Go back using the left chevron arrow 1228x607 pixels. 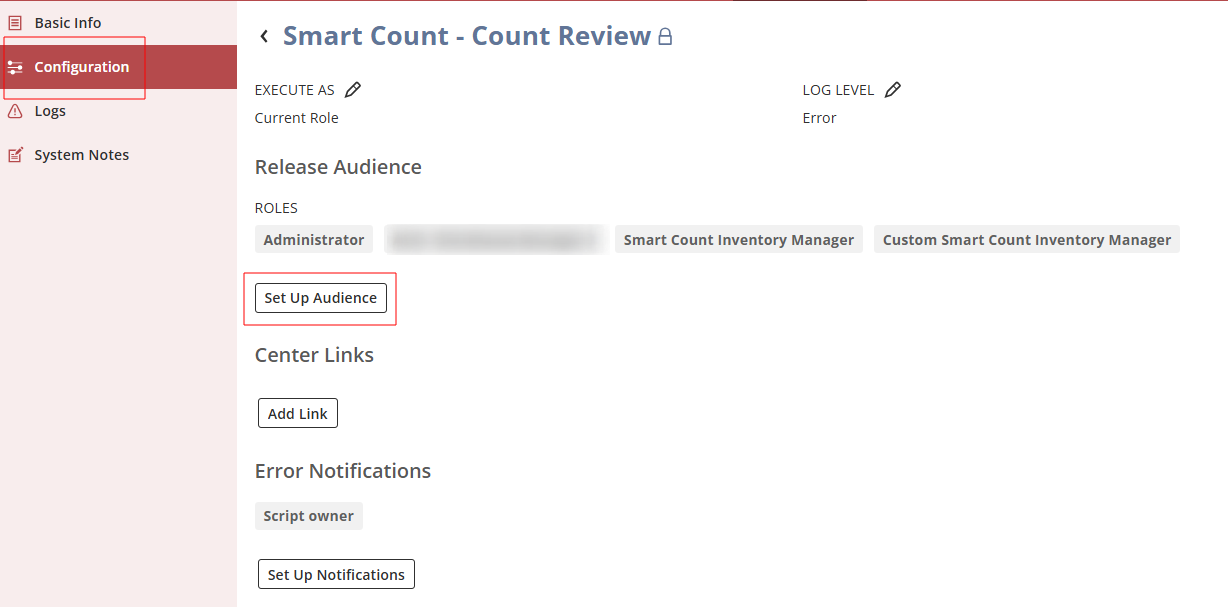[264, 37]
